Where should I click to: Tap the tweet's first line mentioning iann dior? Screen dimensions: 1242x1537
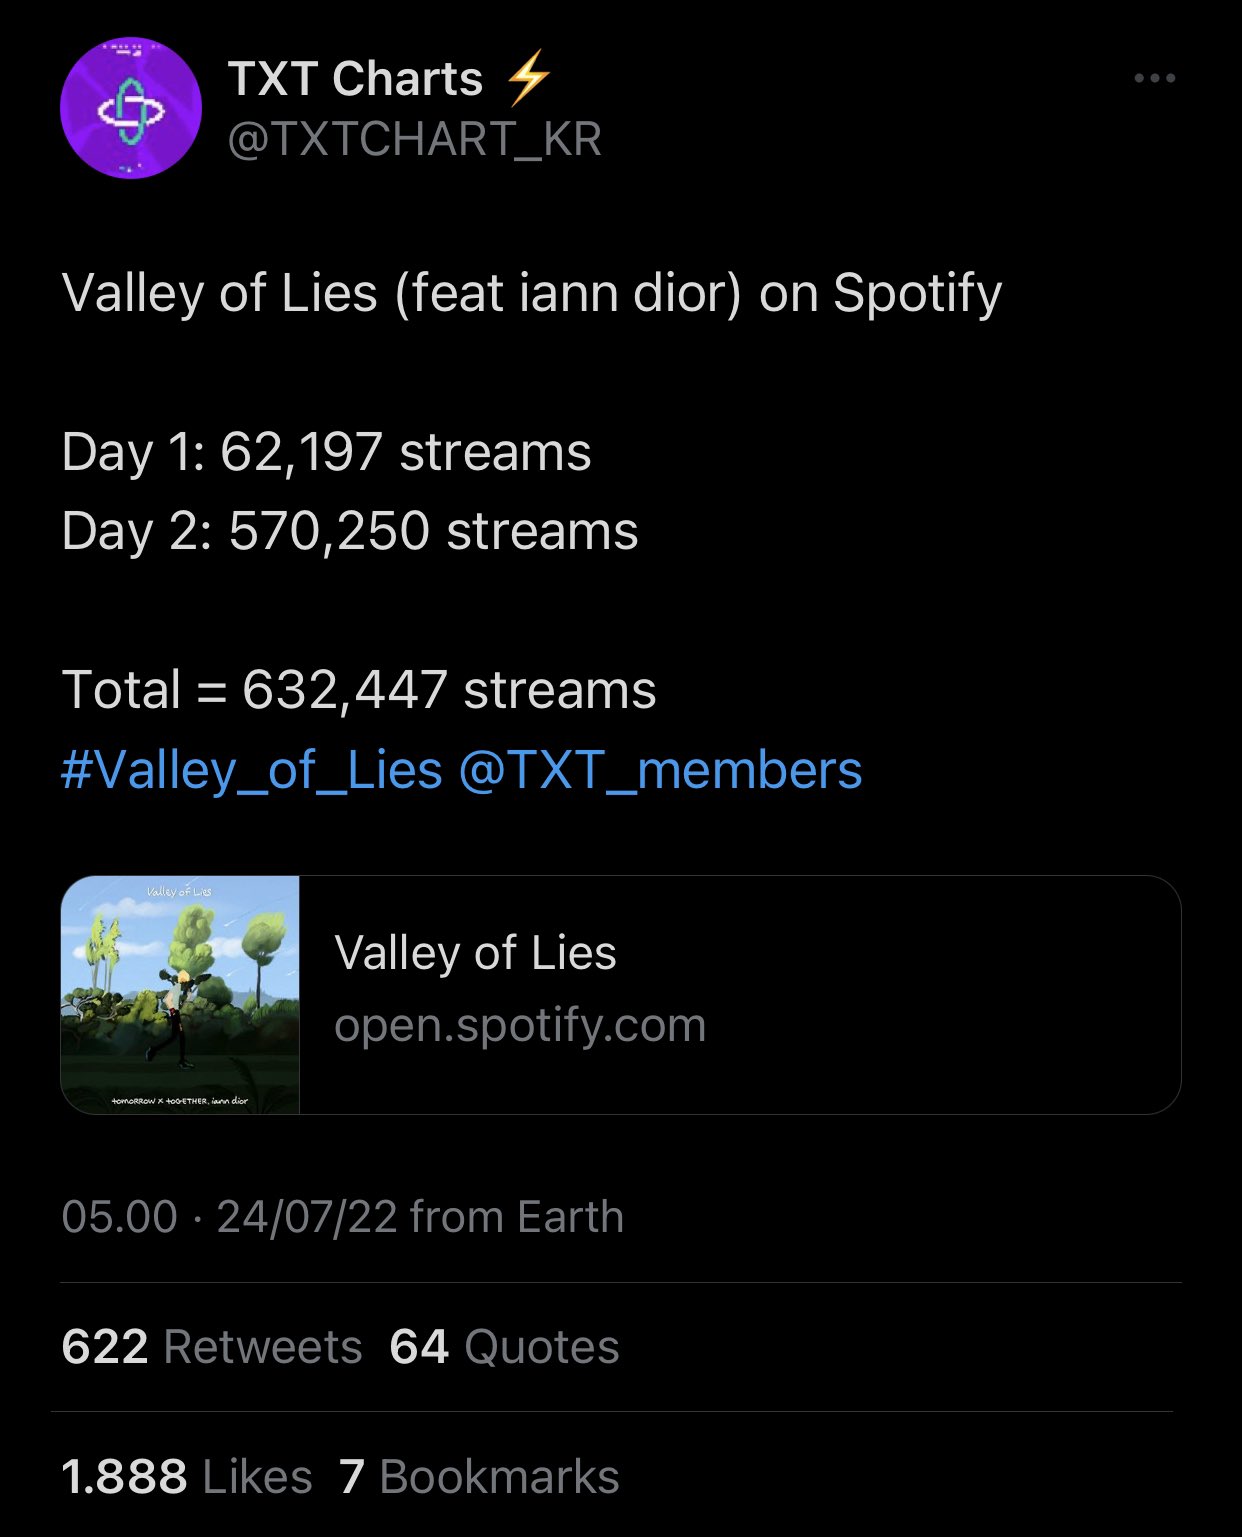(531, 294)
